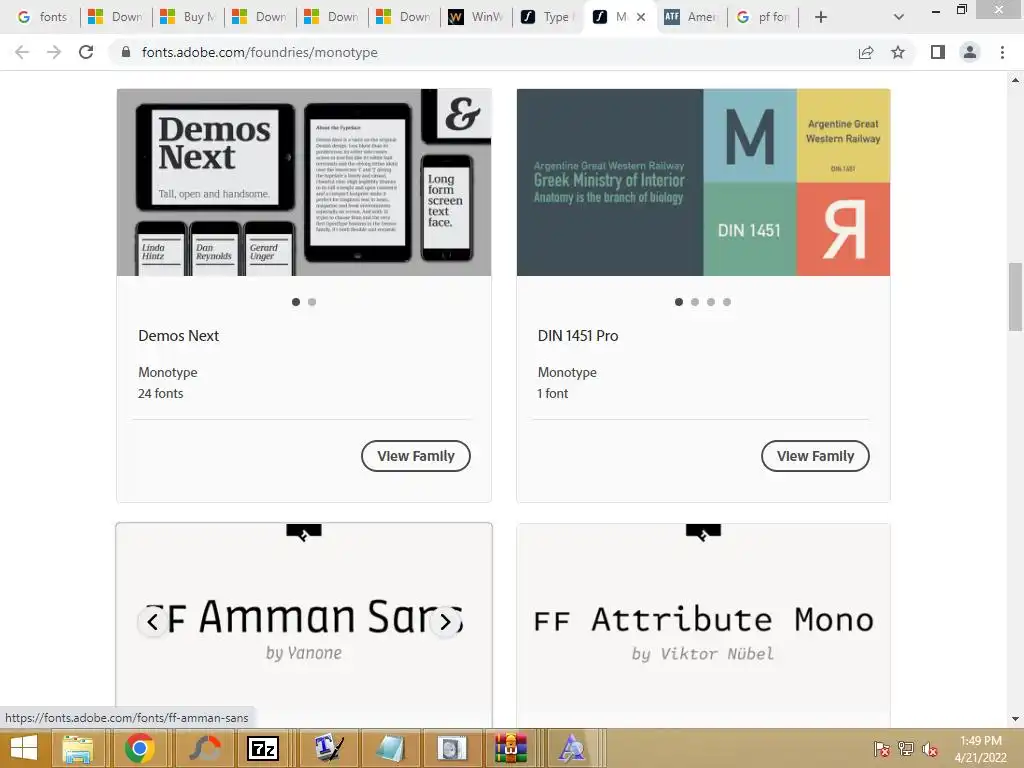
Task: Open a new browser tab
Action: [821, 17]
